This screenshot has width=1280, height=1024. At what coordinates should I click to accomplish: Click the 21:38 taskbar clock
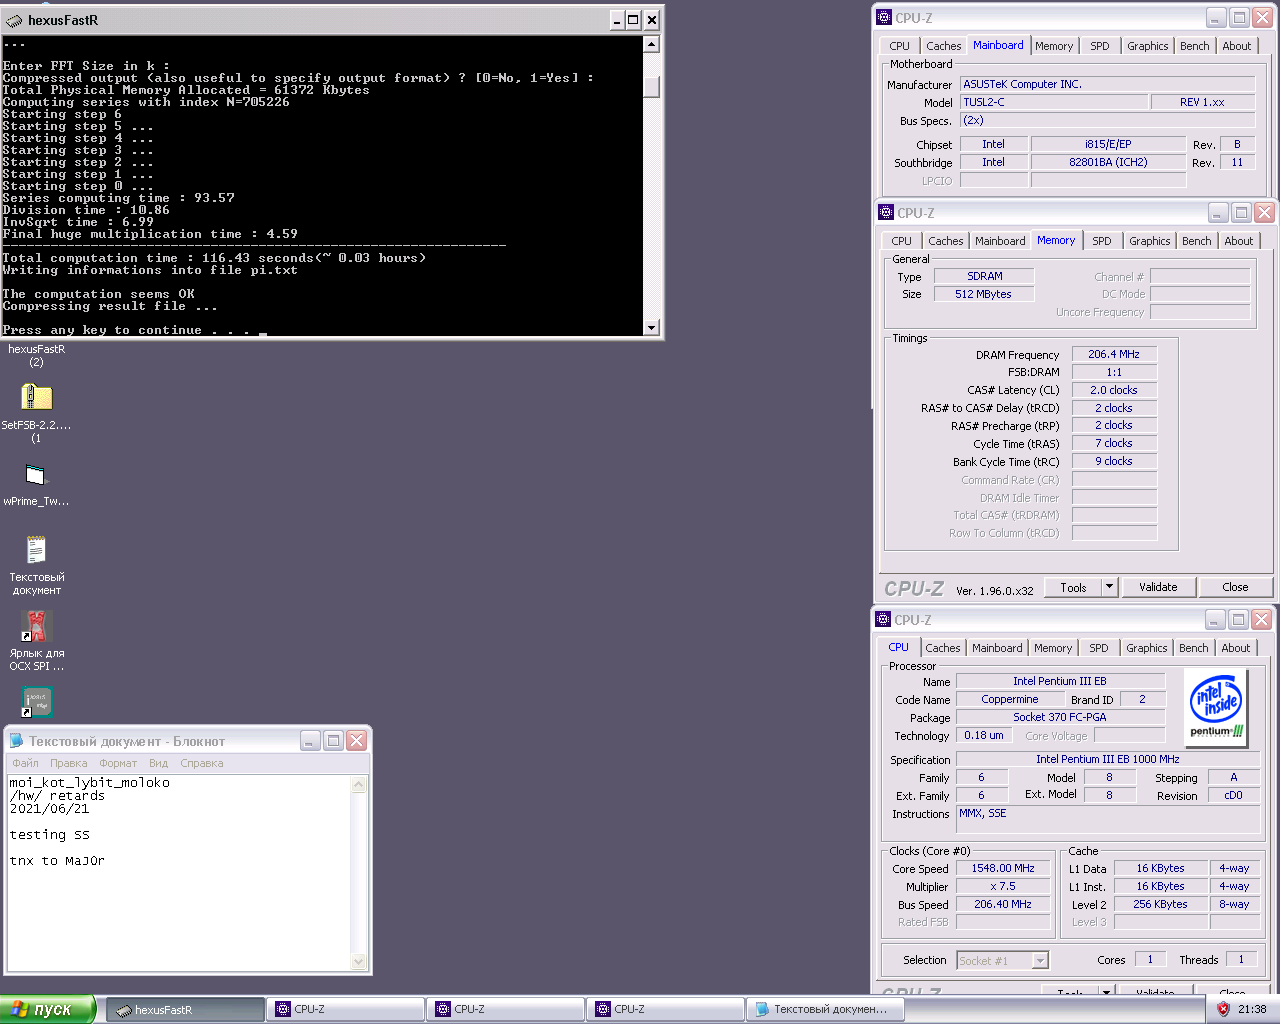coord(1252,1009)
